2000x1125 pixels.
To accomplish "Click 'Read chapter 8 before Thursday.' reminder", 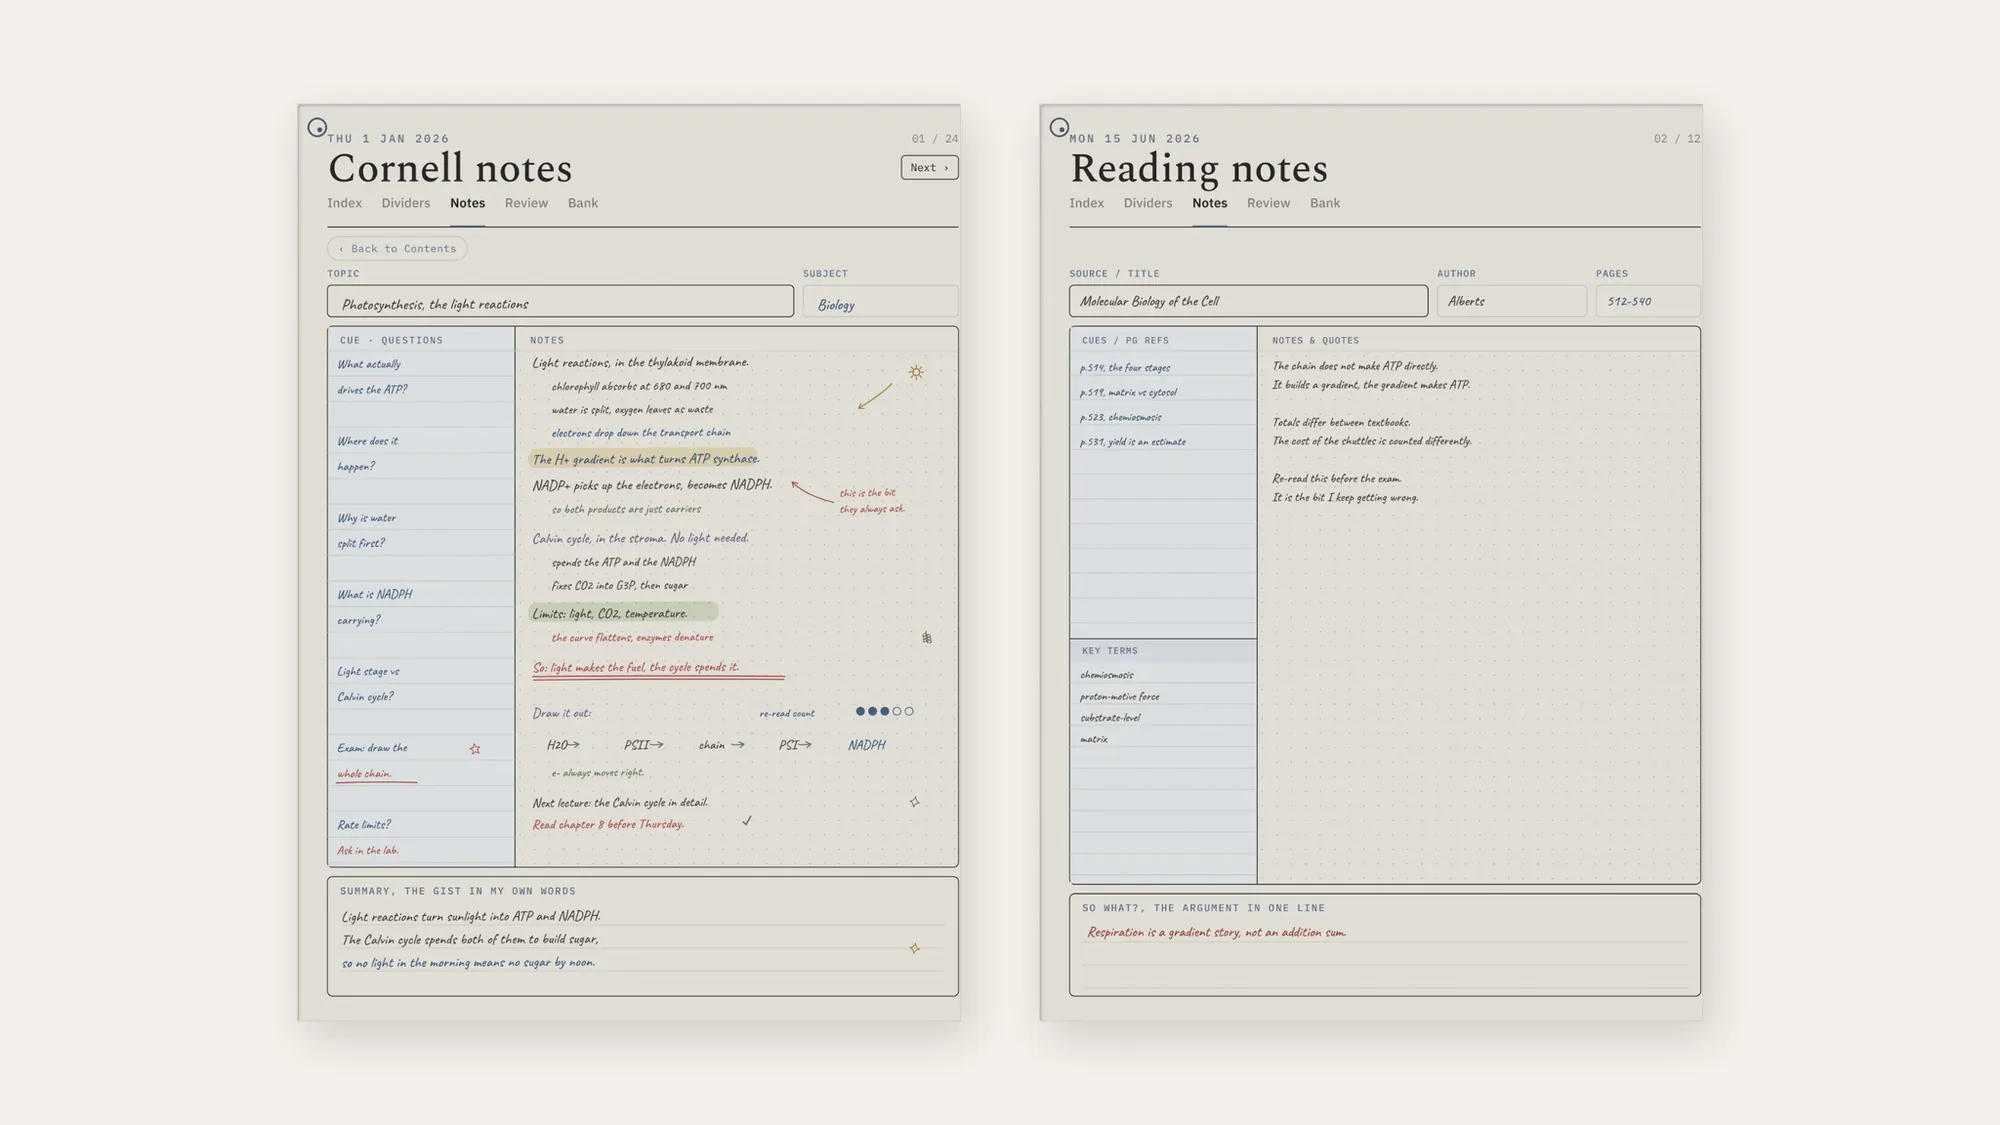I will coord(608,825).
